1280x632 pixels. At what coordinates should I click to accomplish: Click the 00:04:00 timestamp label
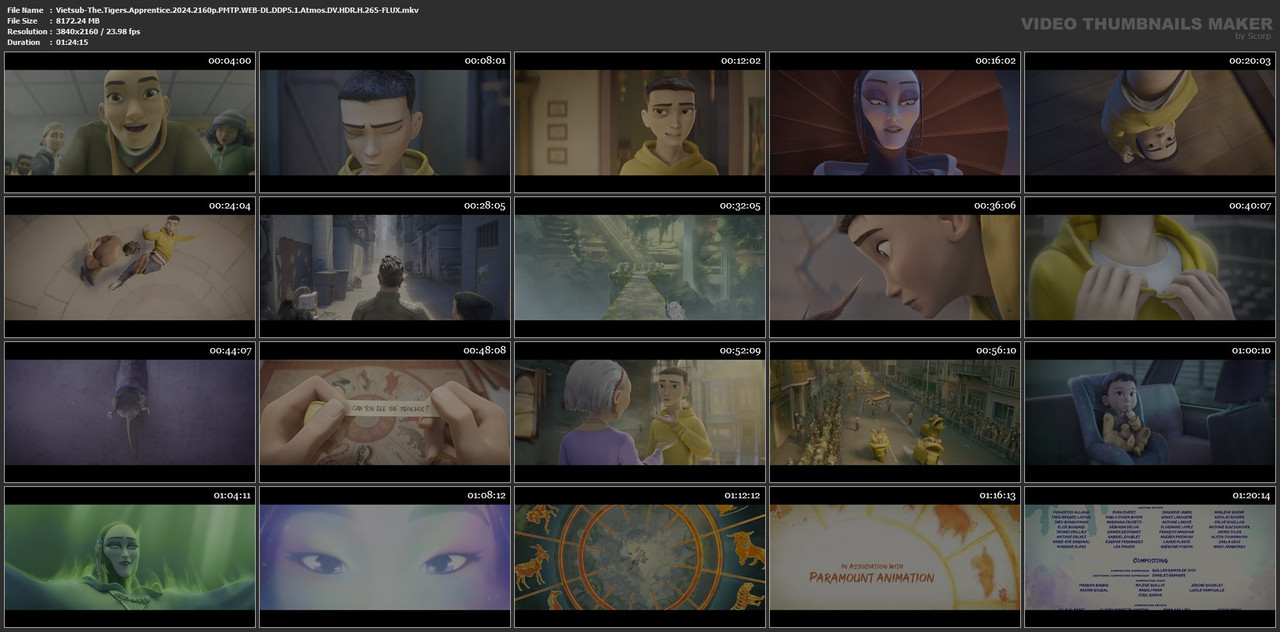pyautogui.click(x=230, y=61)
